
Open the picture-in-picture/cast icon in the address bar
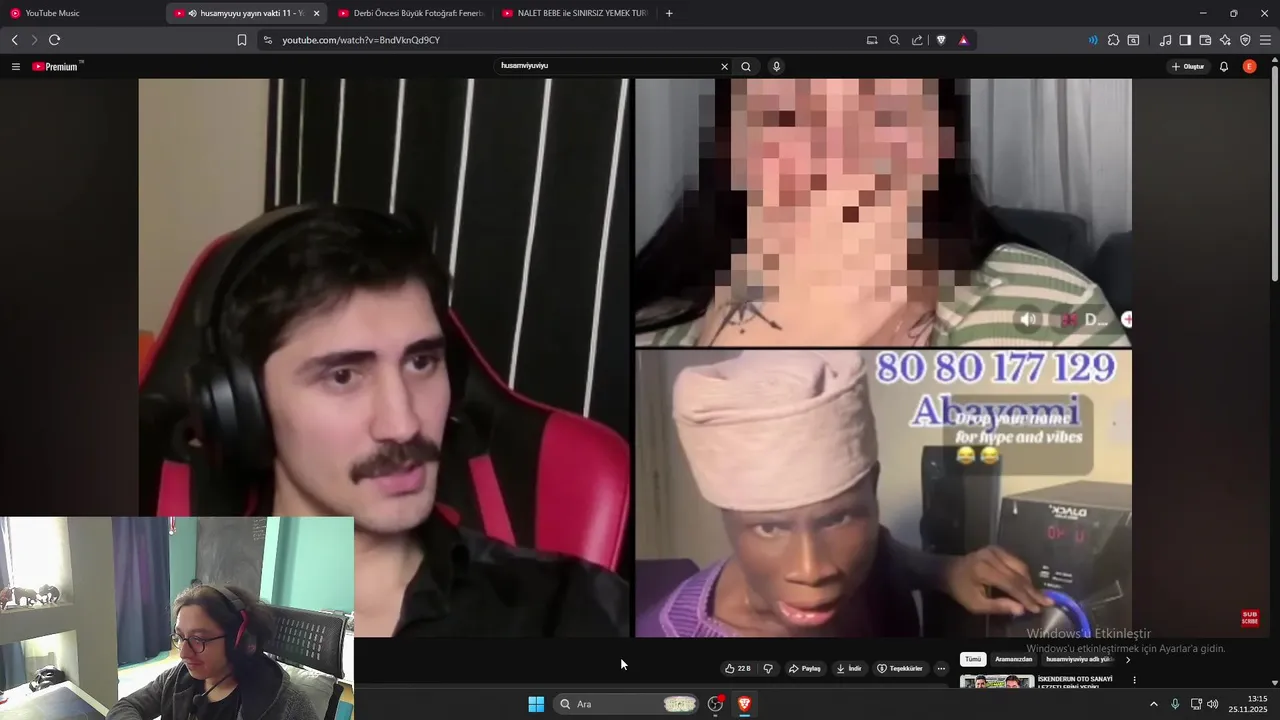tap(872, 40)
